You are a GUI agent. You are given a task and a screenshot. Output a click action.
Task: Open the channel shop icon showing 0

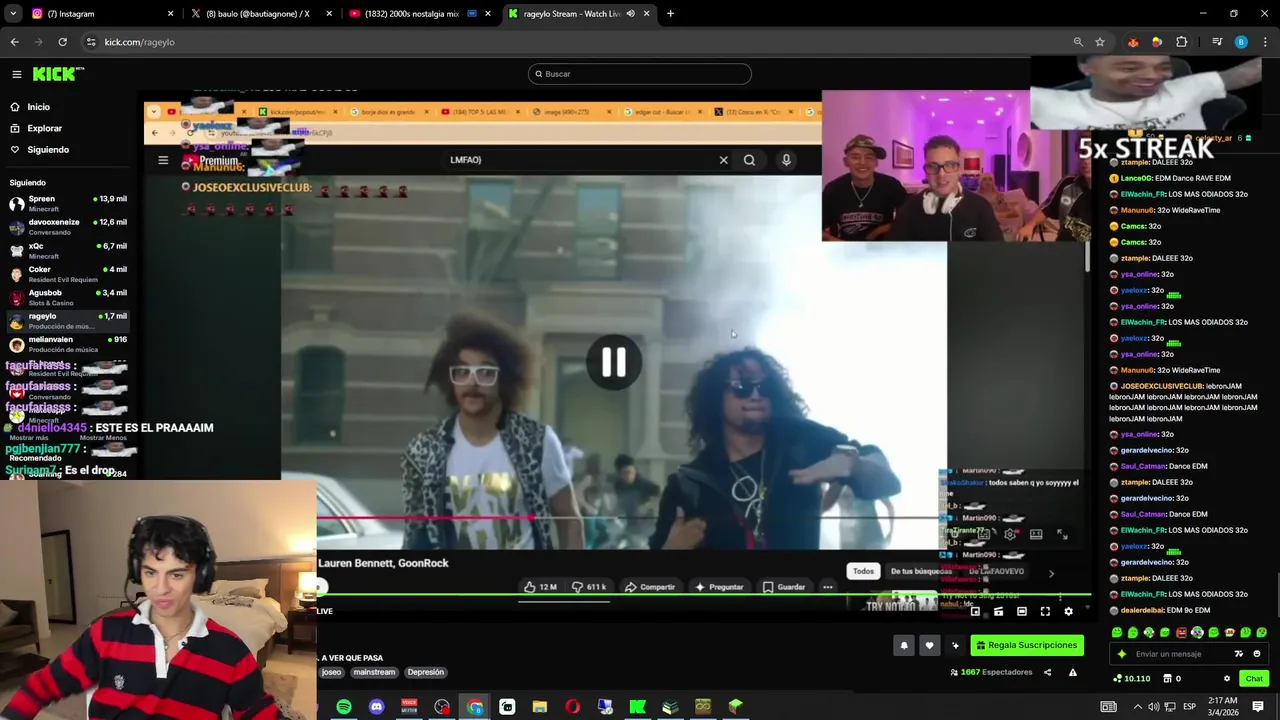(1172, 679)
